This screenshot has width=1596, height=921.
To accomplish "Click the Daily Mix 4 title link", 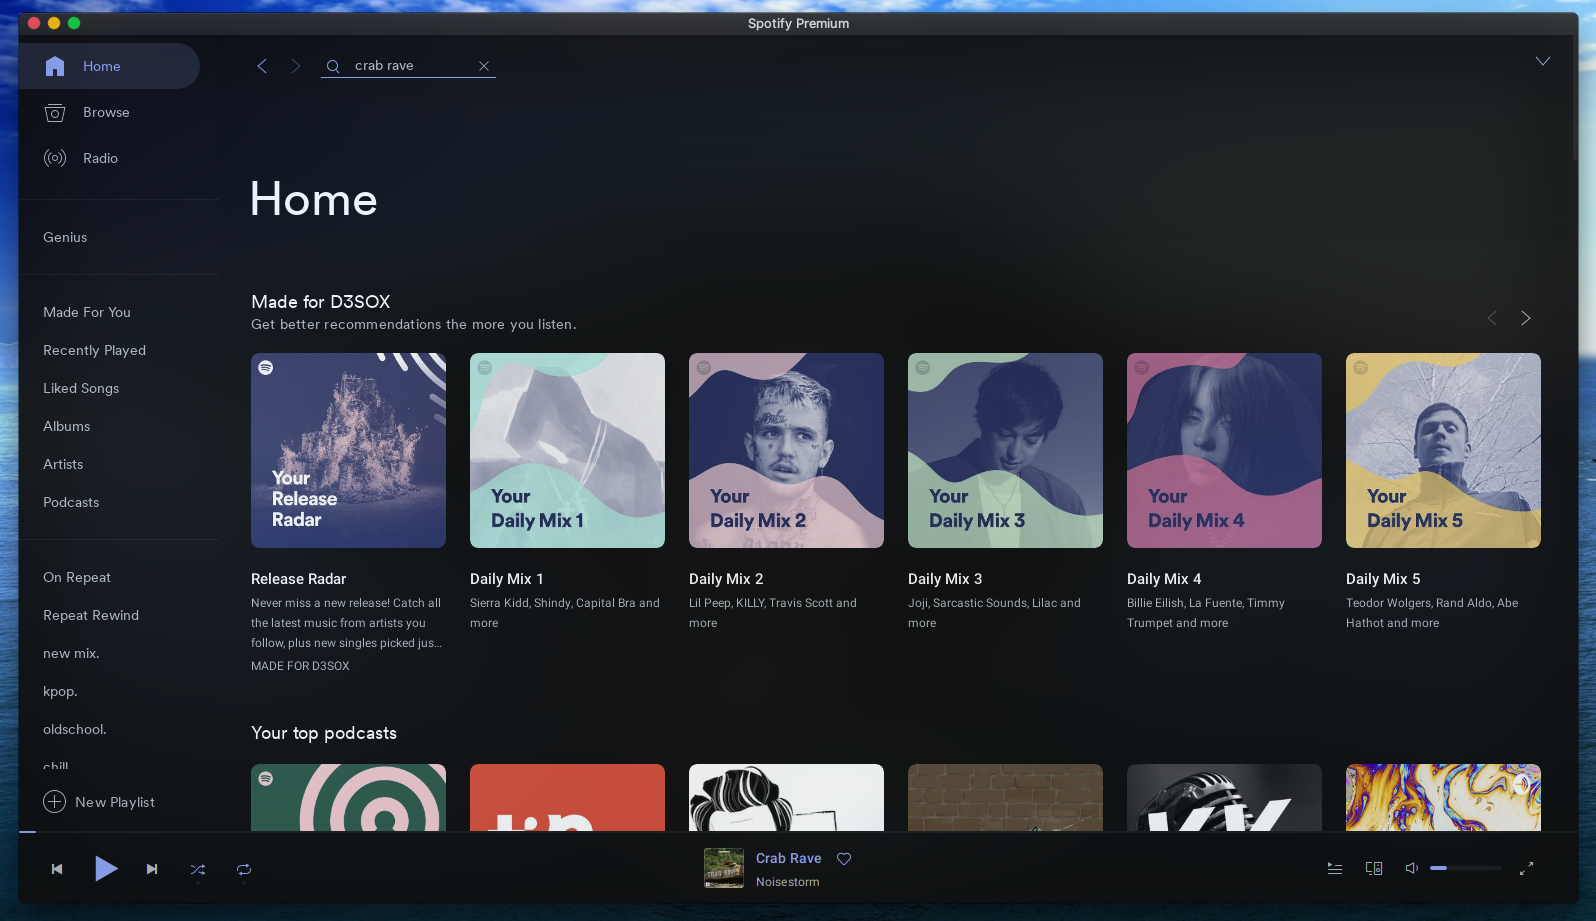I will [1164, 579].
